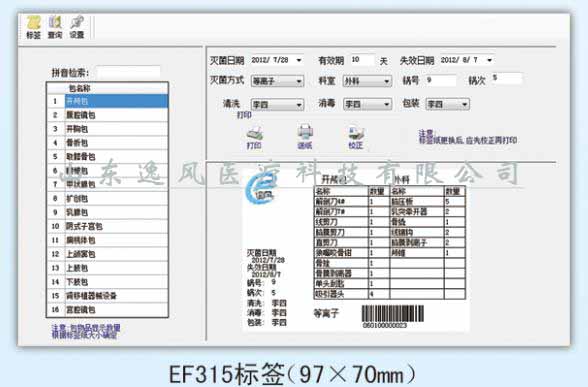
Task: Click the 校正 calibration printer icon
Action: pyautogui.click(x=356, y=137)
